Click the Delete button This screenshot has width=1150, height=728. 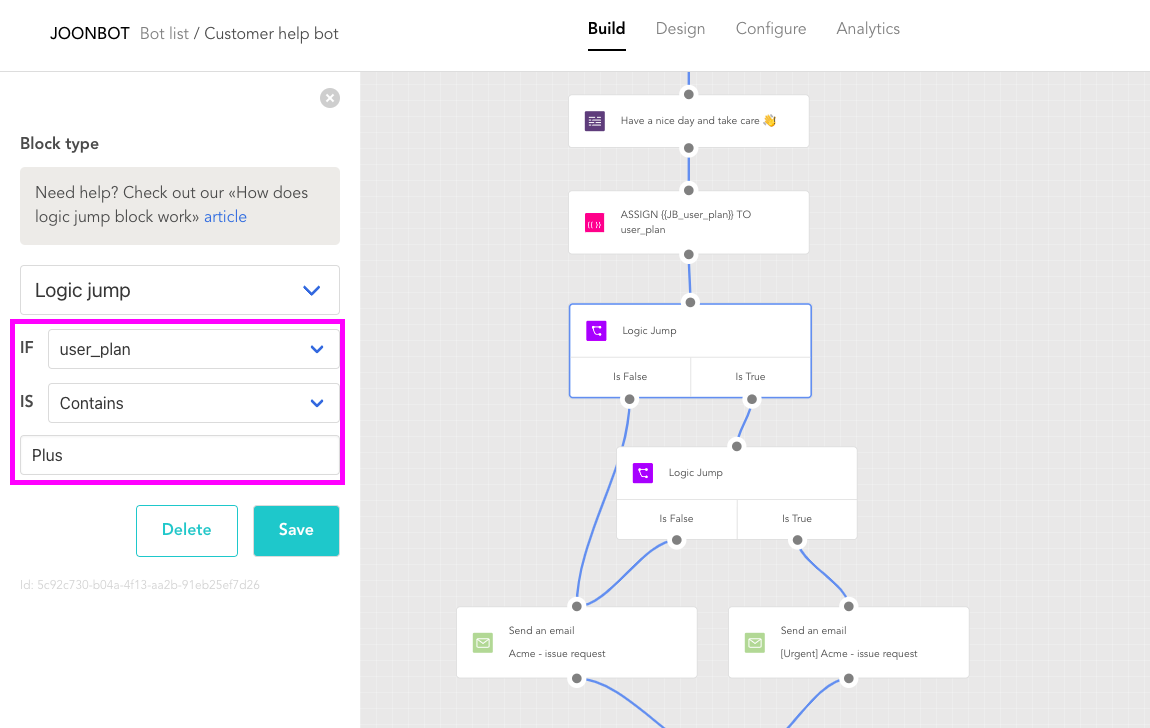(x=187, y=530)
